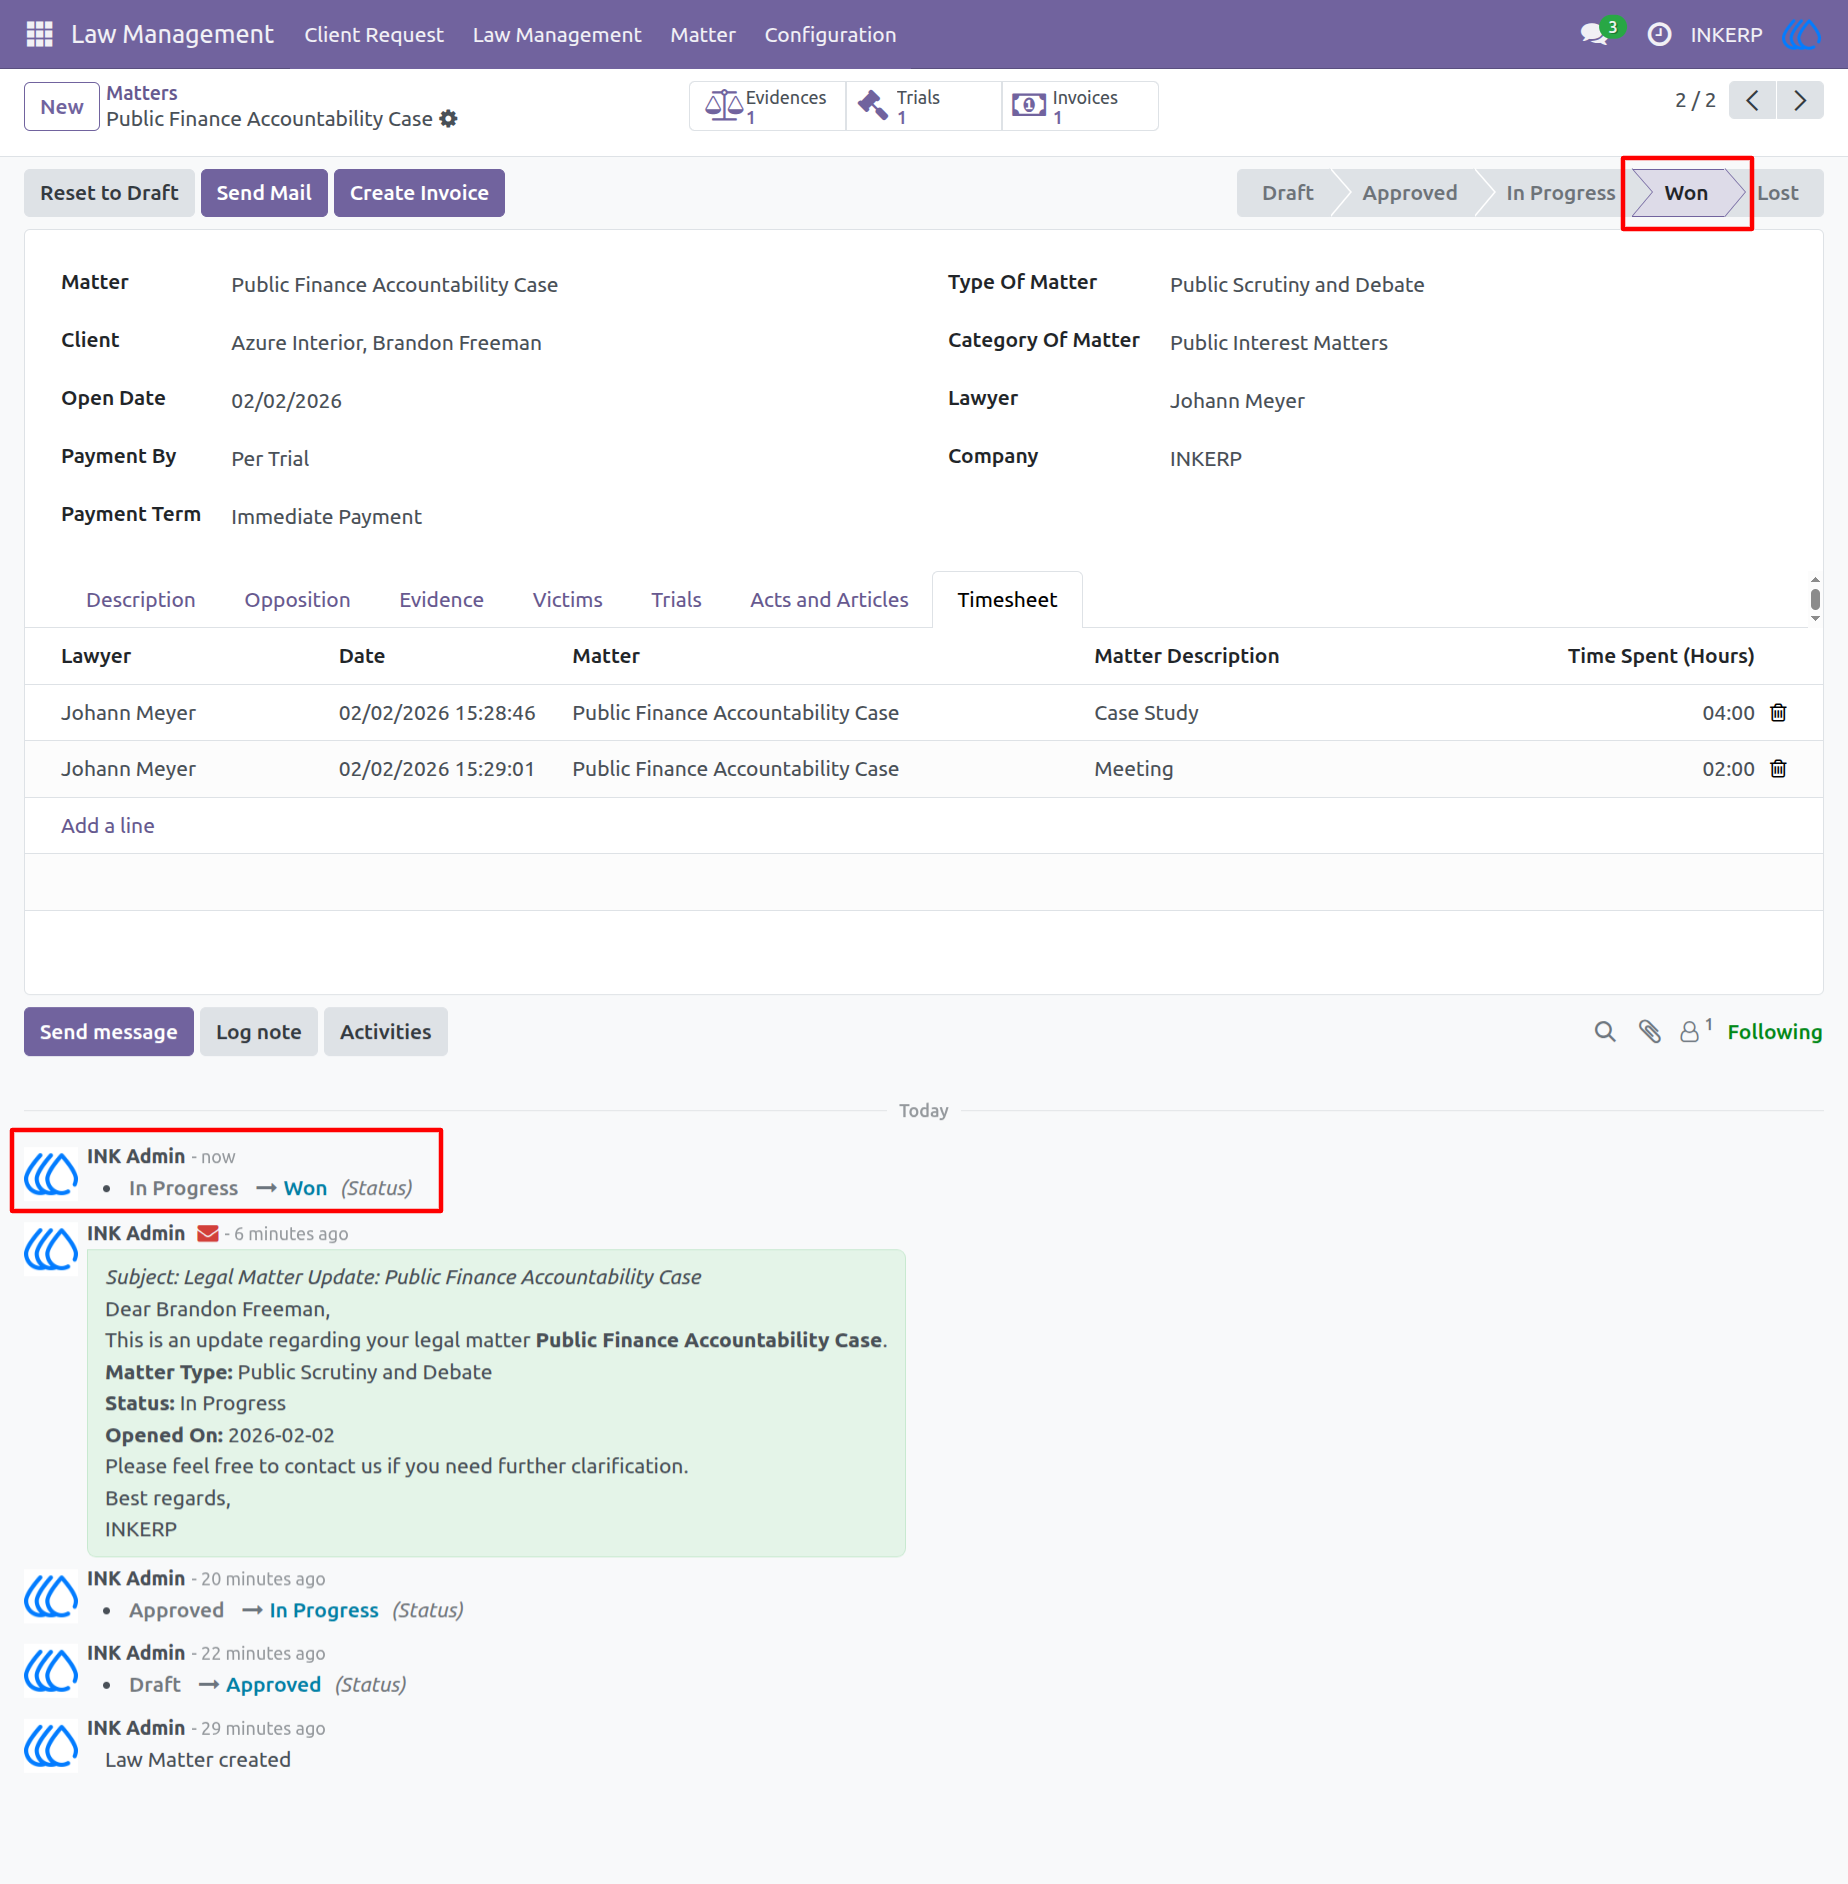Switch to the Victims tab
Screen dimensions: 1848x1884
coord(568,599)
